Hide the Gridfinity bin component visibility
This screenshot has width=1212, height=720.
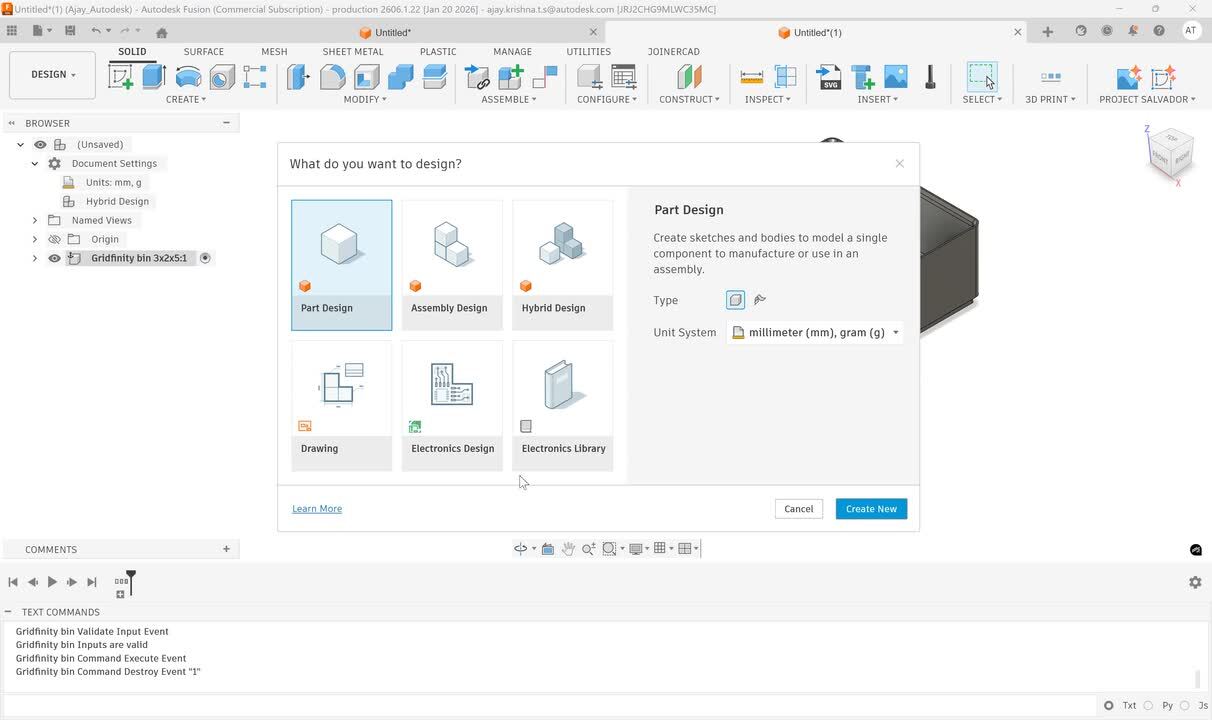point(55,258)
